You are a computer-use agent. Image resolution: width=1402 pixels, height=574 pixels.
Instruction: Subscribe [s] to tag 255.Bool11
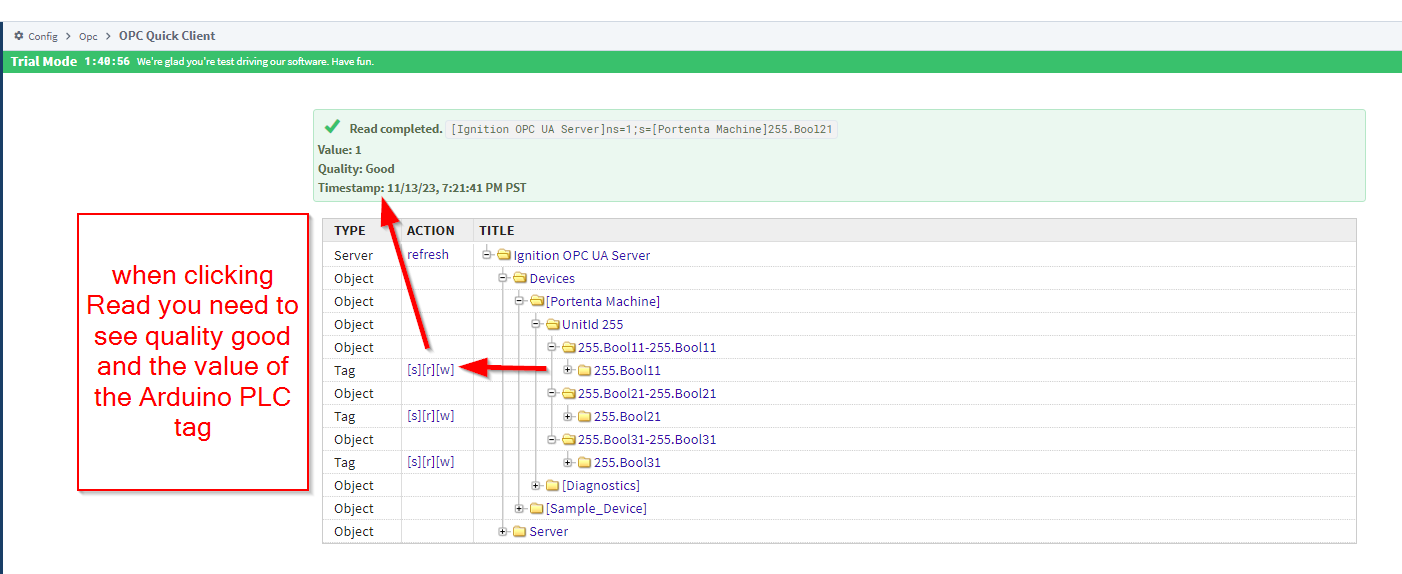pos(414,370)
